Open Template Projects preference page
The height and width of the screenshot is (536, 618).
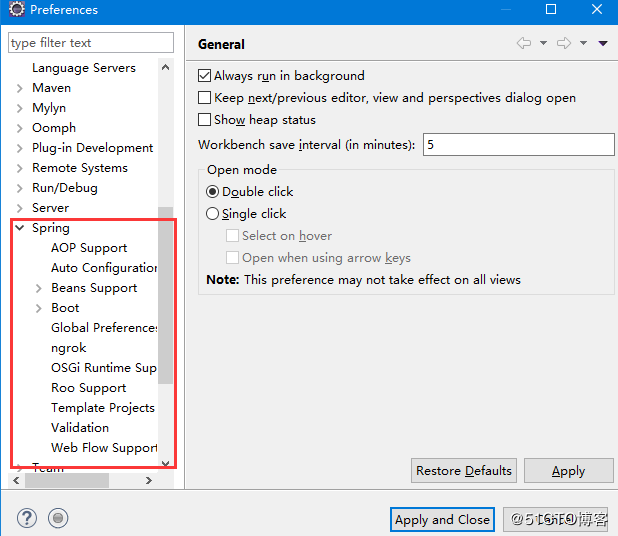[103, 408]
